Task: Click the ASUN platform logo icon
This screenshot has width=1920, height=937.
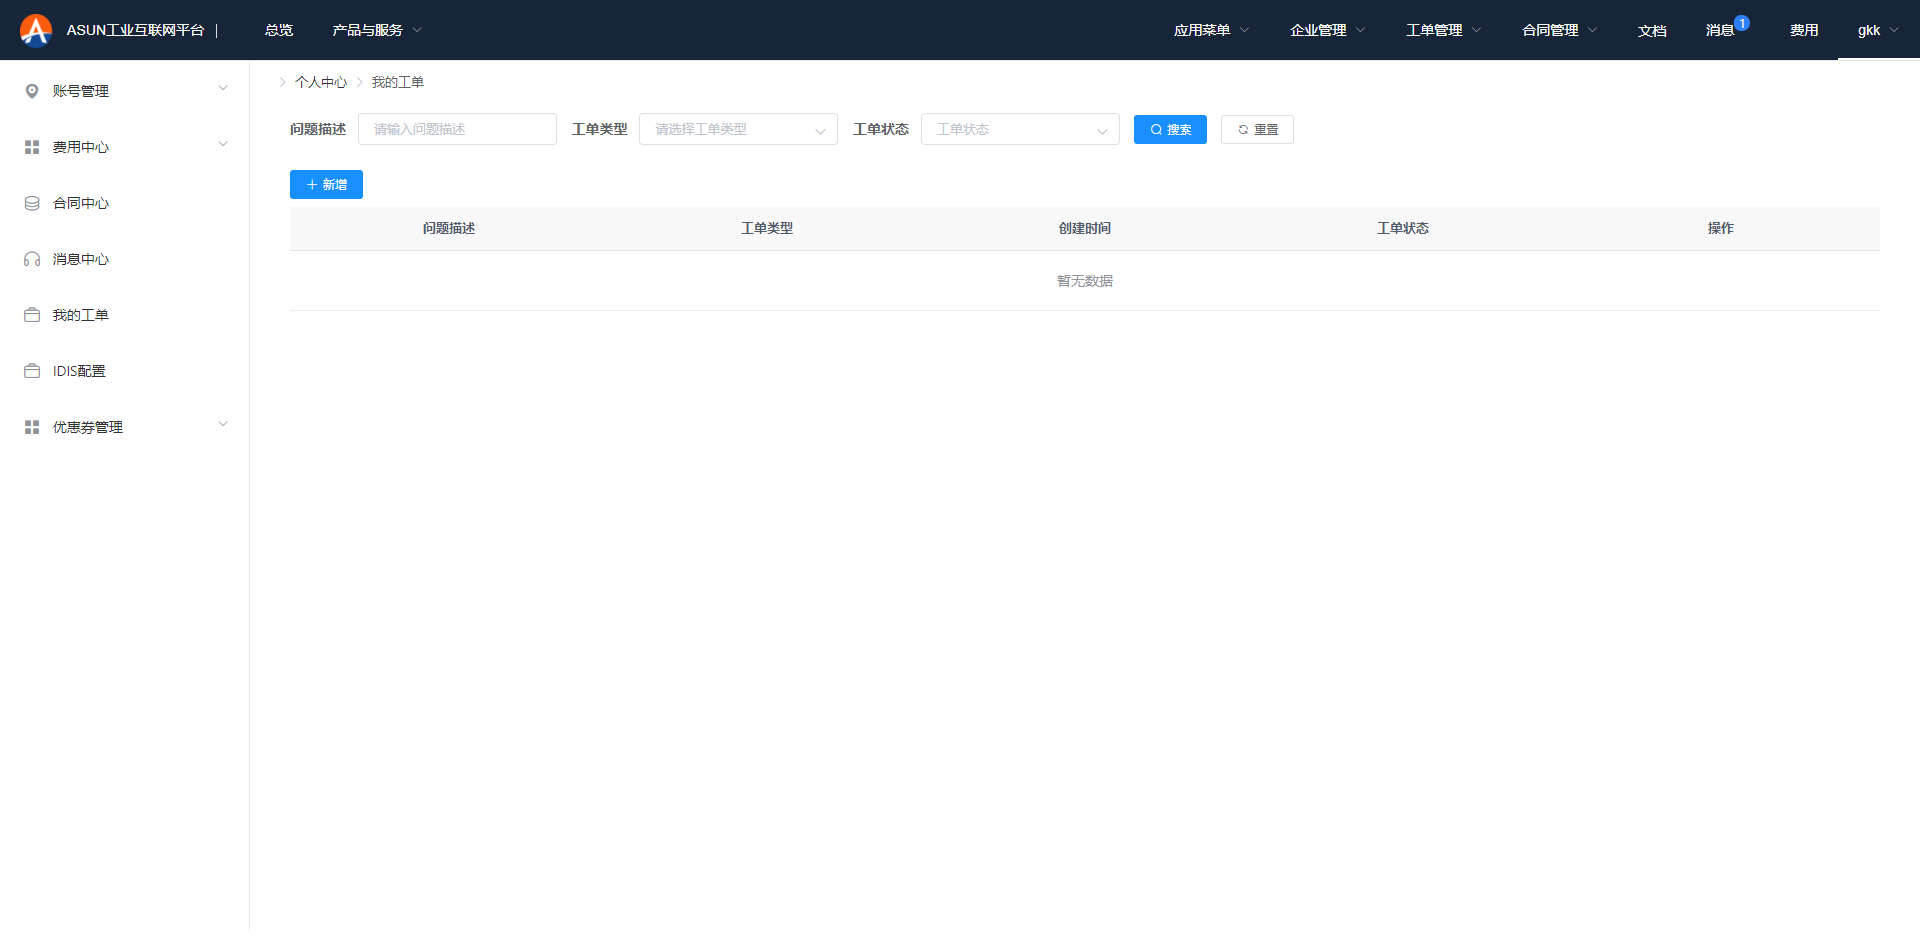Action: point(36,30)
